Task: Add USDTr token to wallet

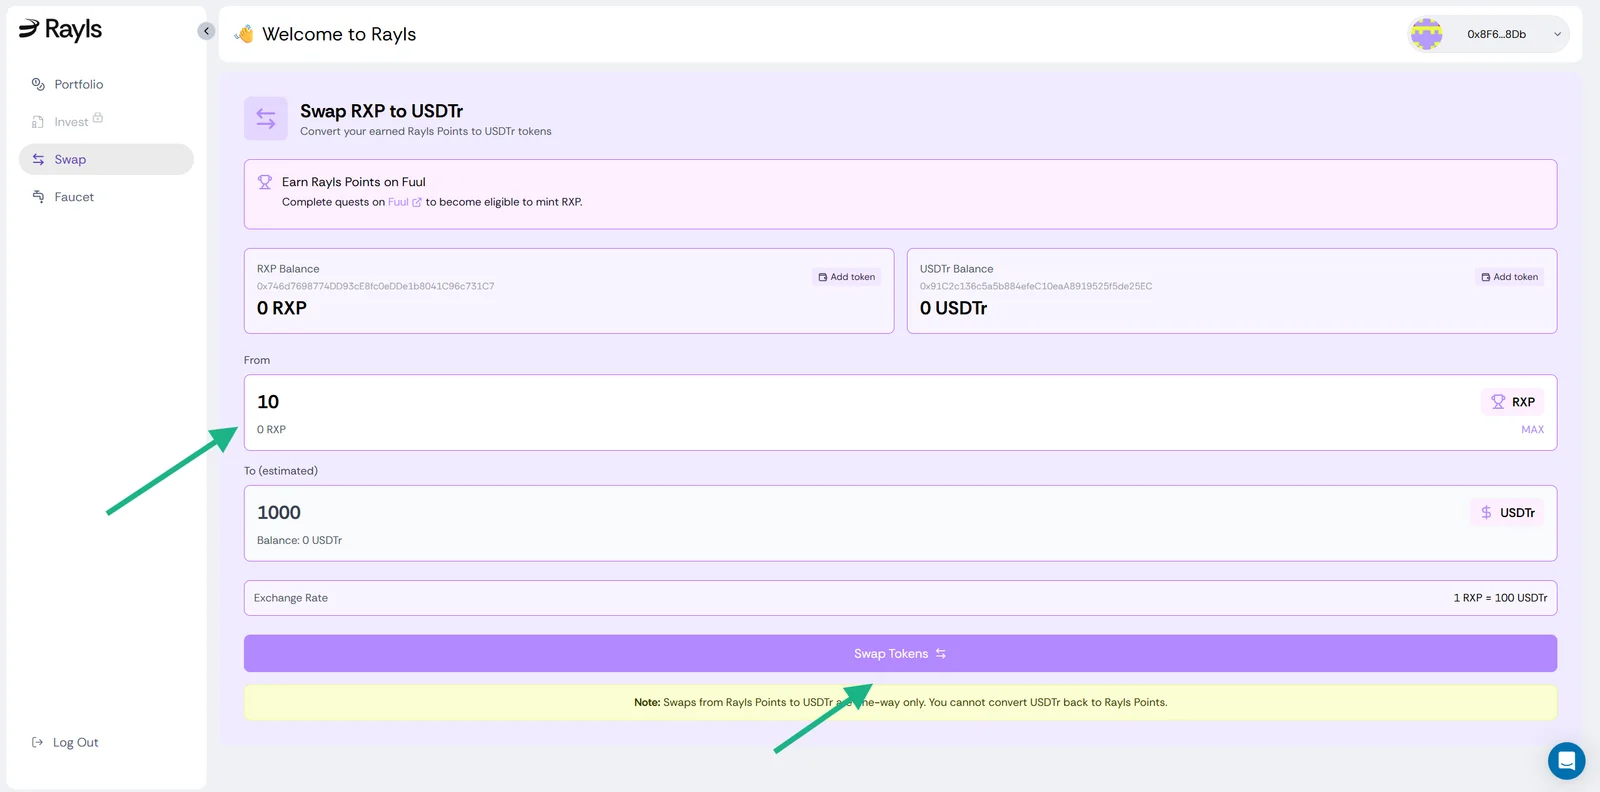Action: (1510, 277)
